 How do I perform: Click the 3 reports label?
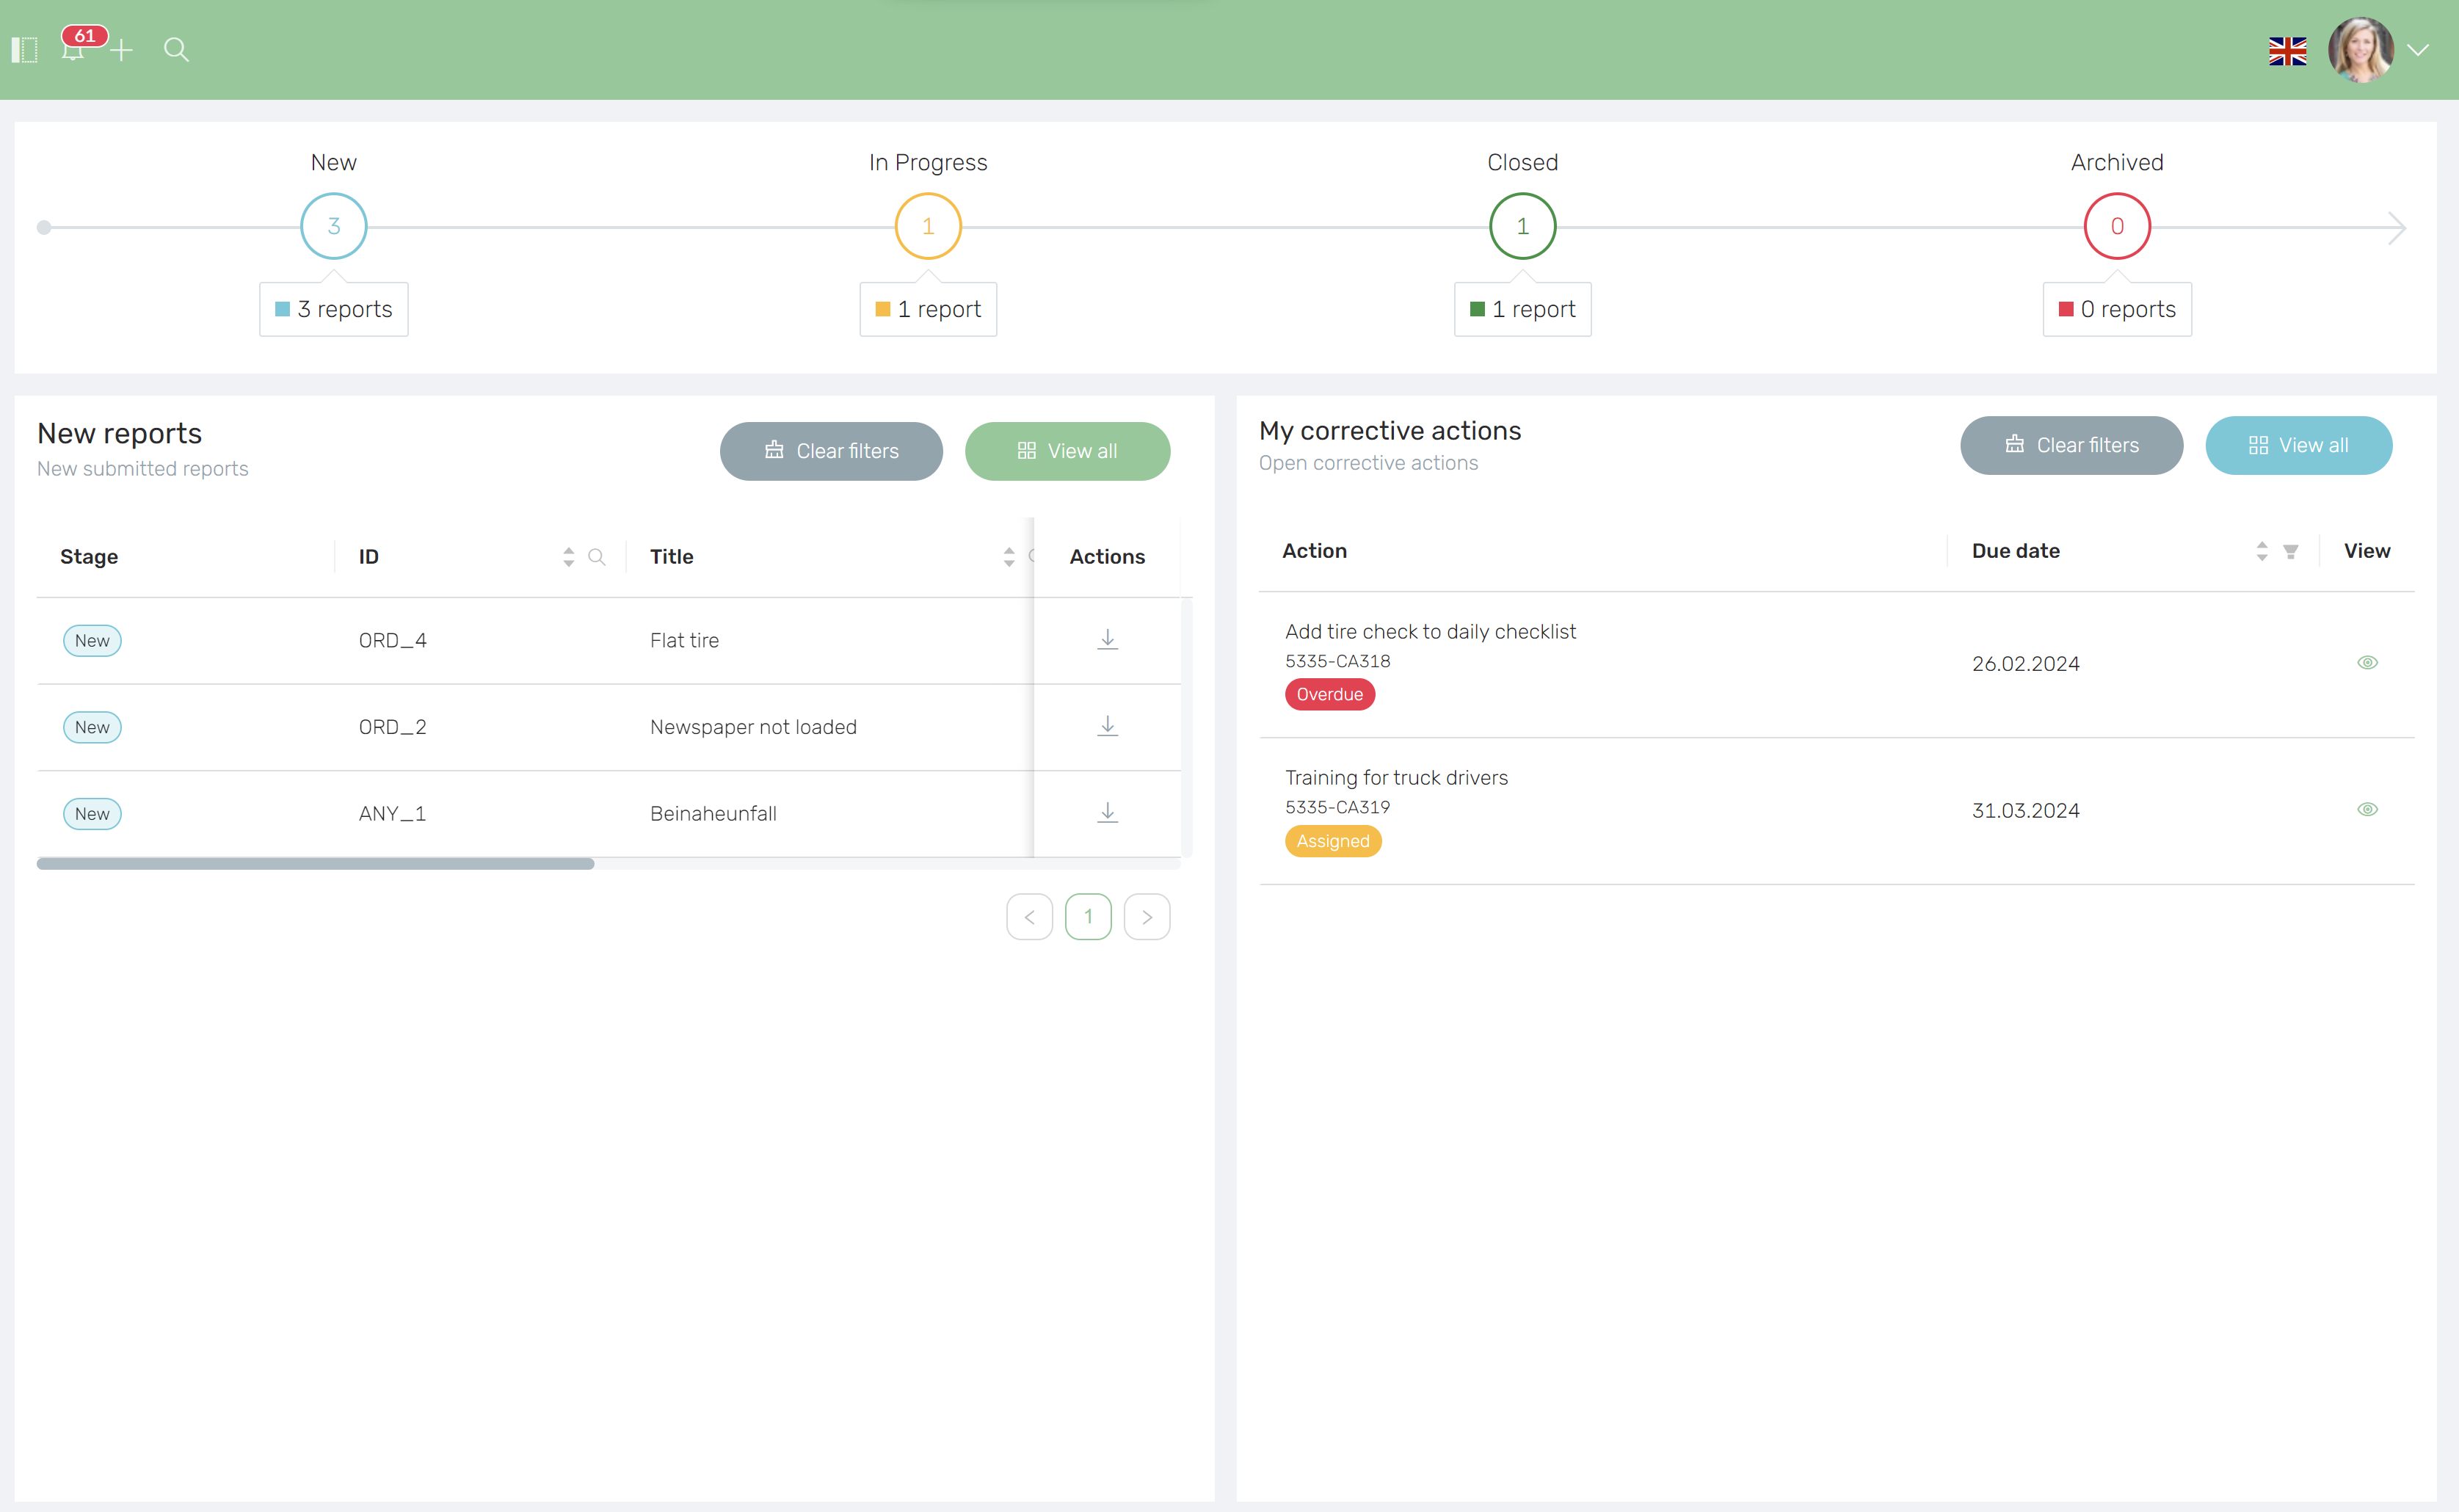pos(334,309)
